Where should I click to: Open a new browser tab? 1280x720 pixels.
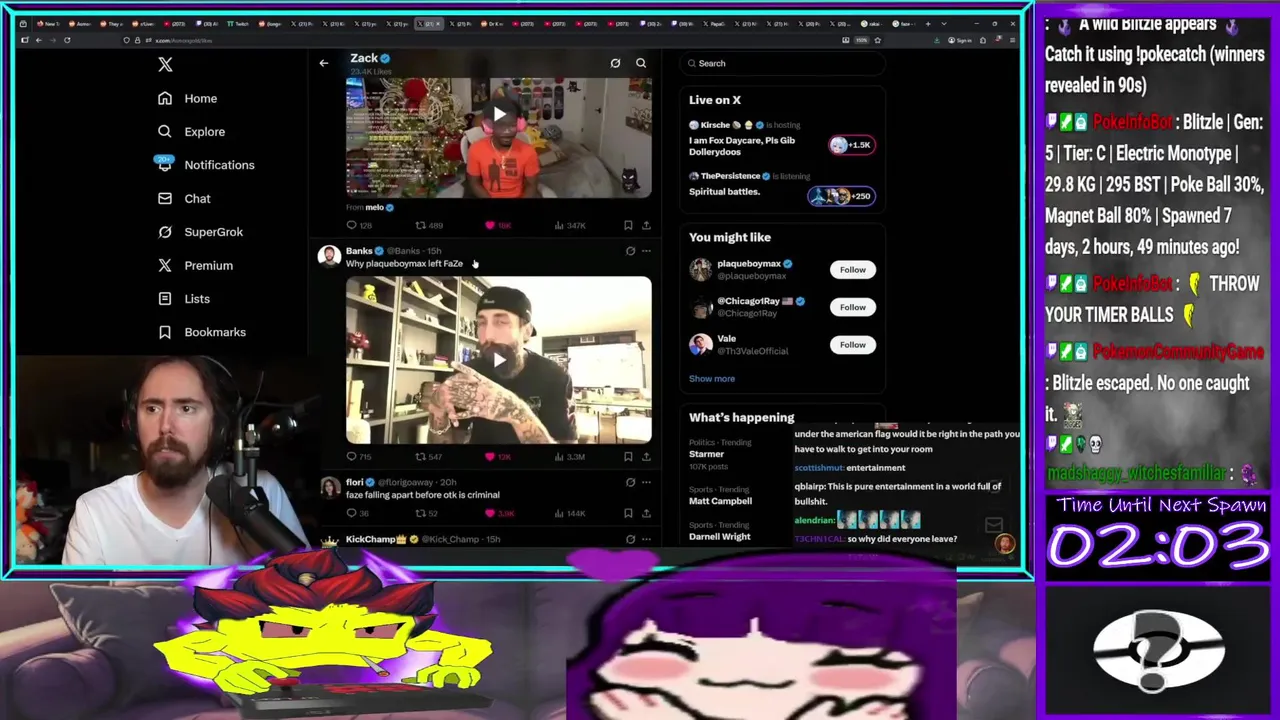(x=927, y=23)
